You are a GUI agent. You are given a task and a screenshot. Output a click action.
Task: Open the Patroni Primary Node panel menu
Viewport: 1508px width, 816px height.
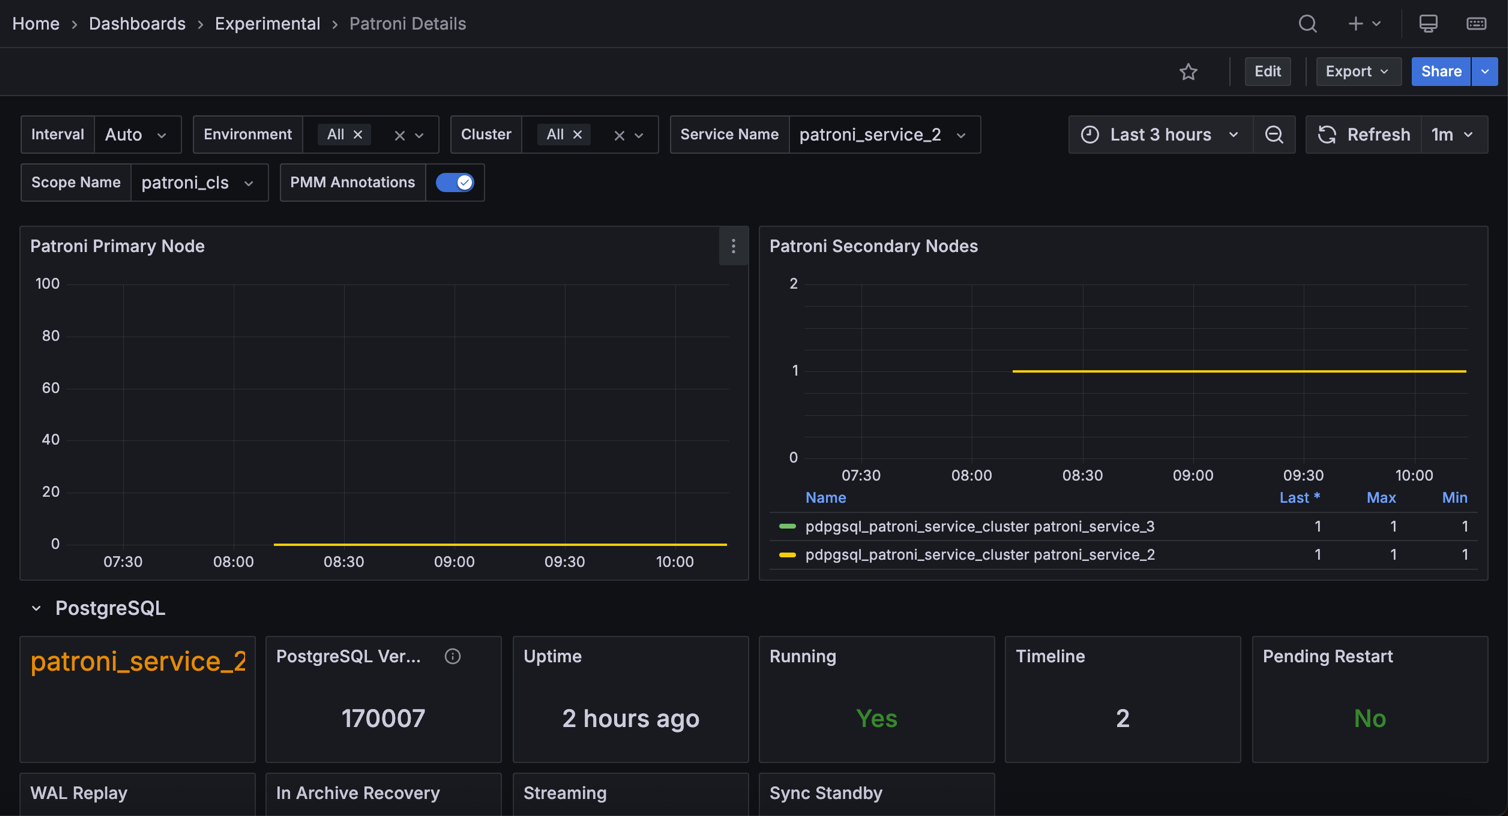point(733,246)
